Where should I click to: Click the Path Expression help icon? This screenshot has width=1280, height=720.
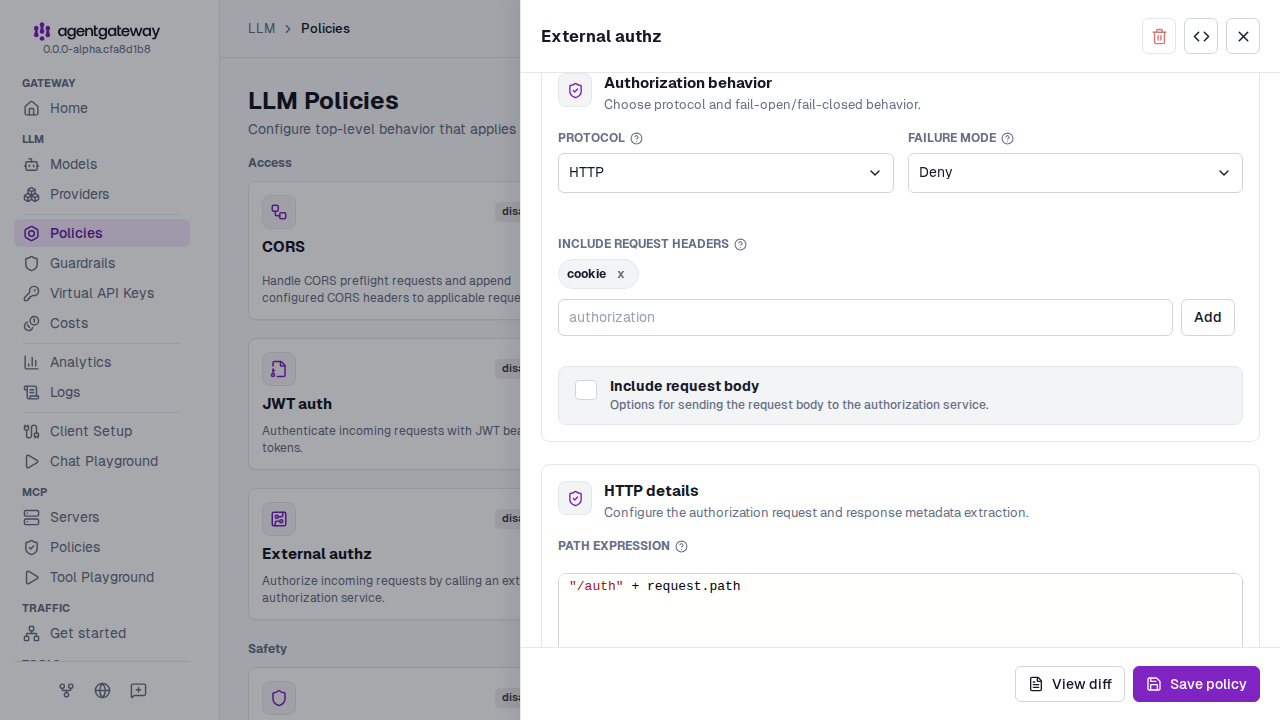tap(681, 546)
